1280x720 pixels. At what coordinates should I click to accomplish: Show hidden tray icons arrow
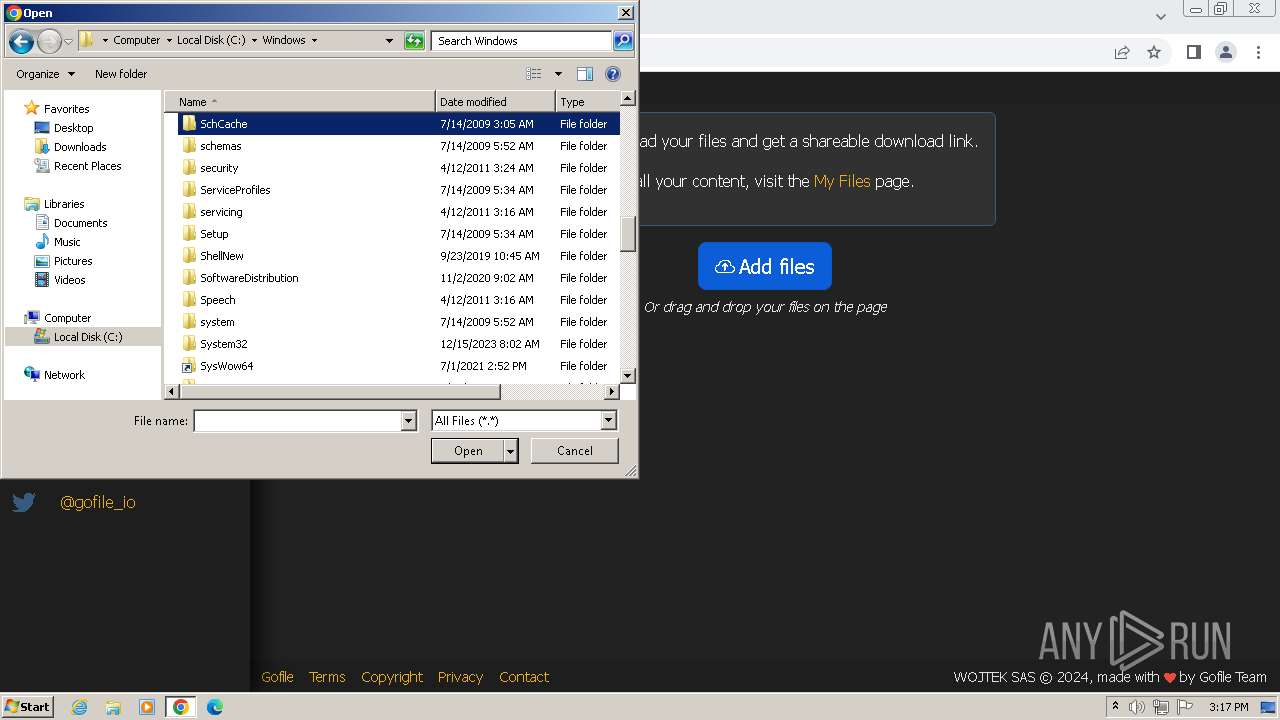1115,706
